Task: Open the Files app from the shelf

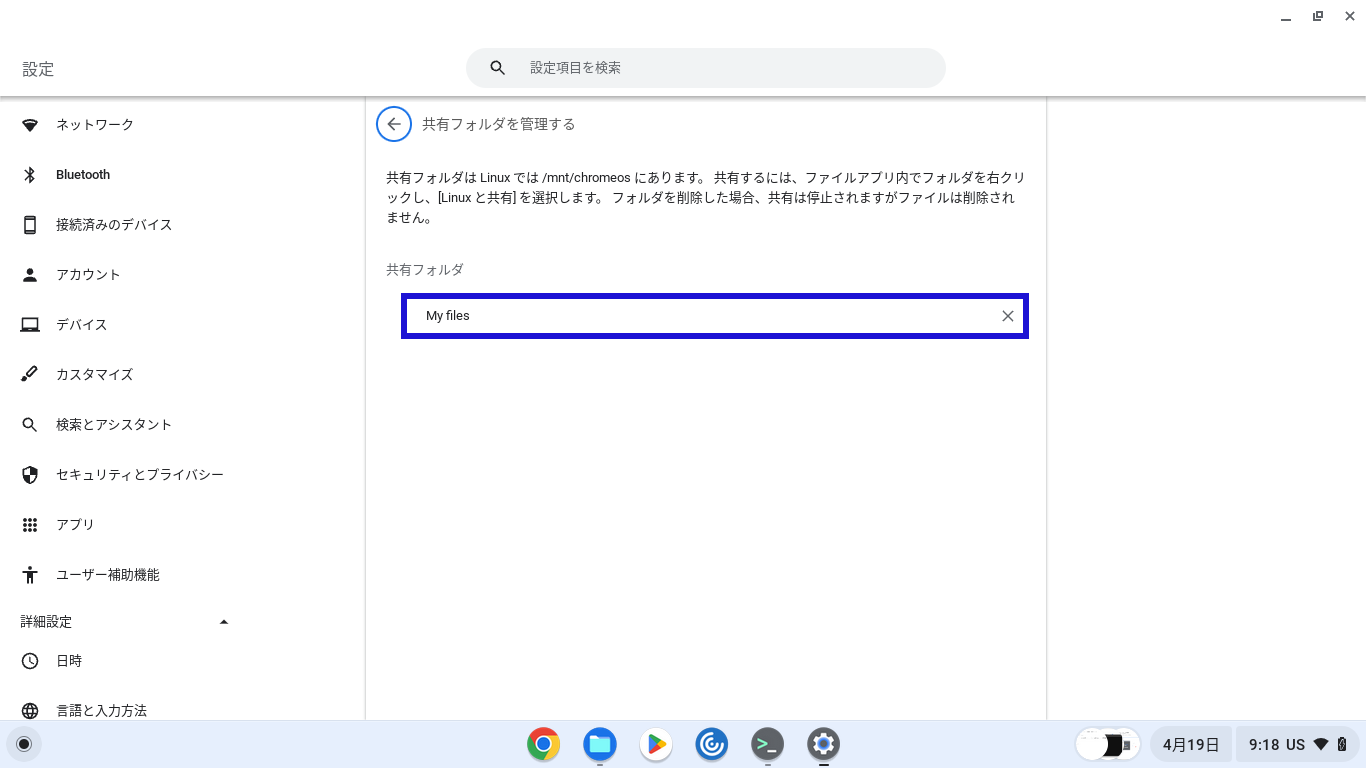Action: pos(599,744)
